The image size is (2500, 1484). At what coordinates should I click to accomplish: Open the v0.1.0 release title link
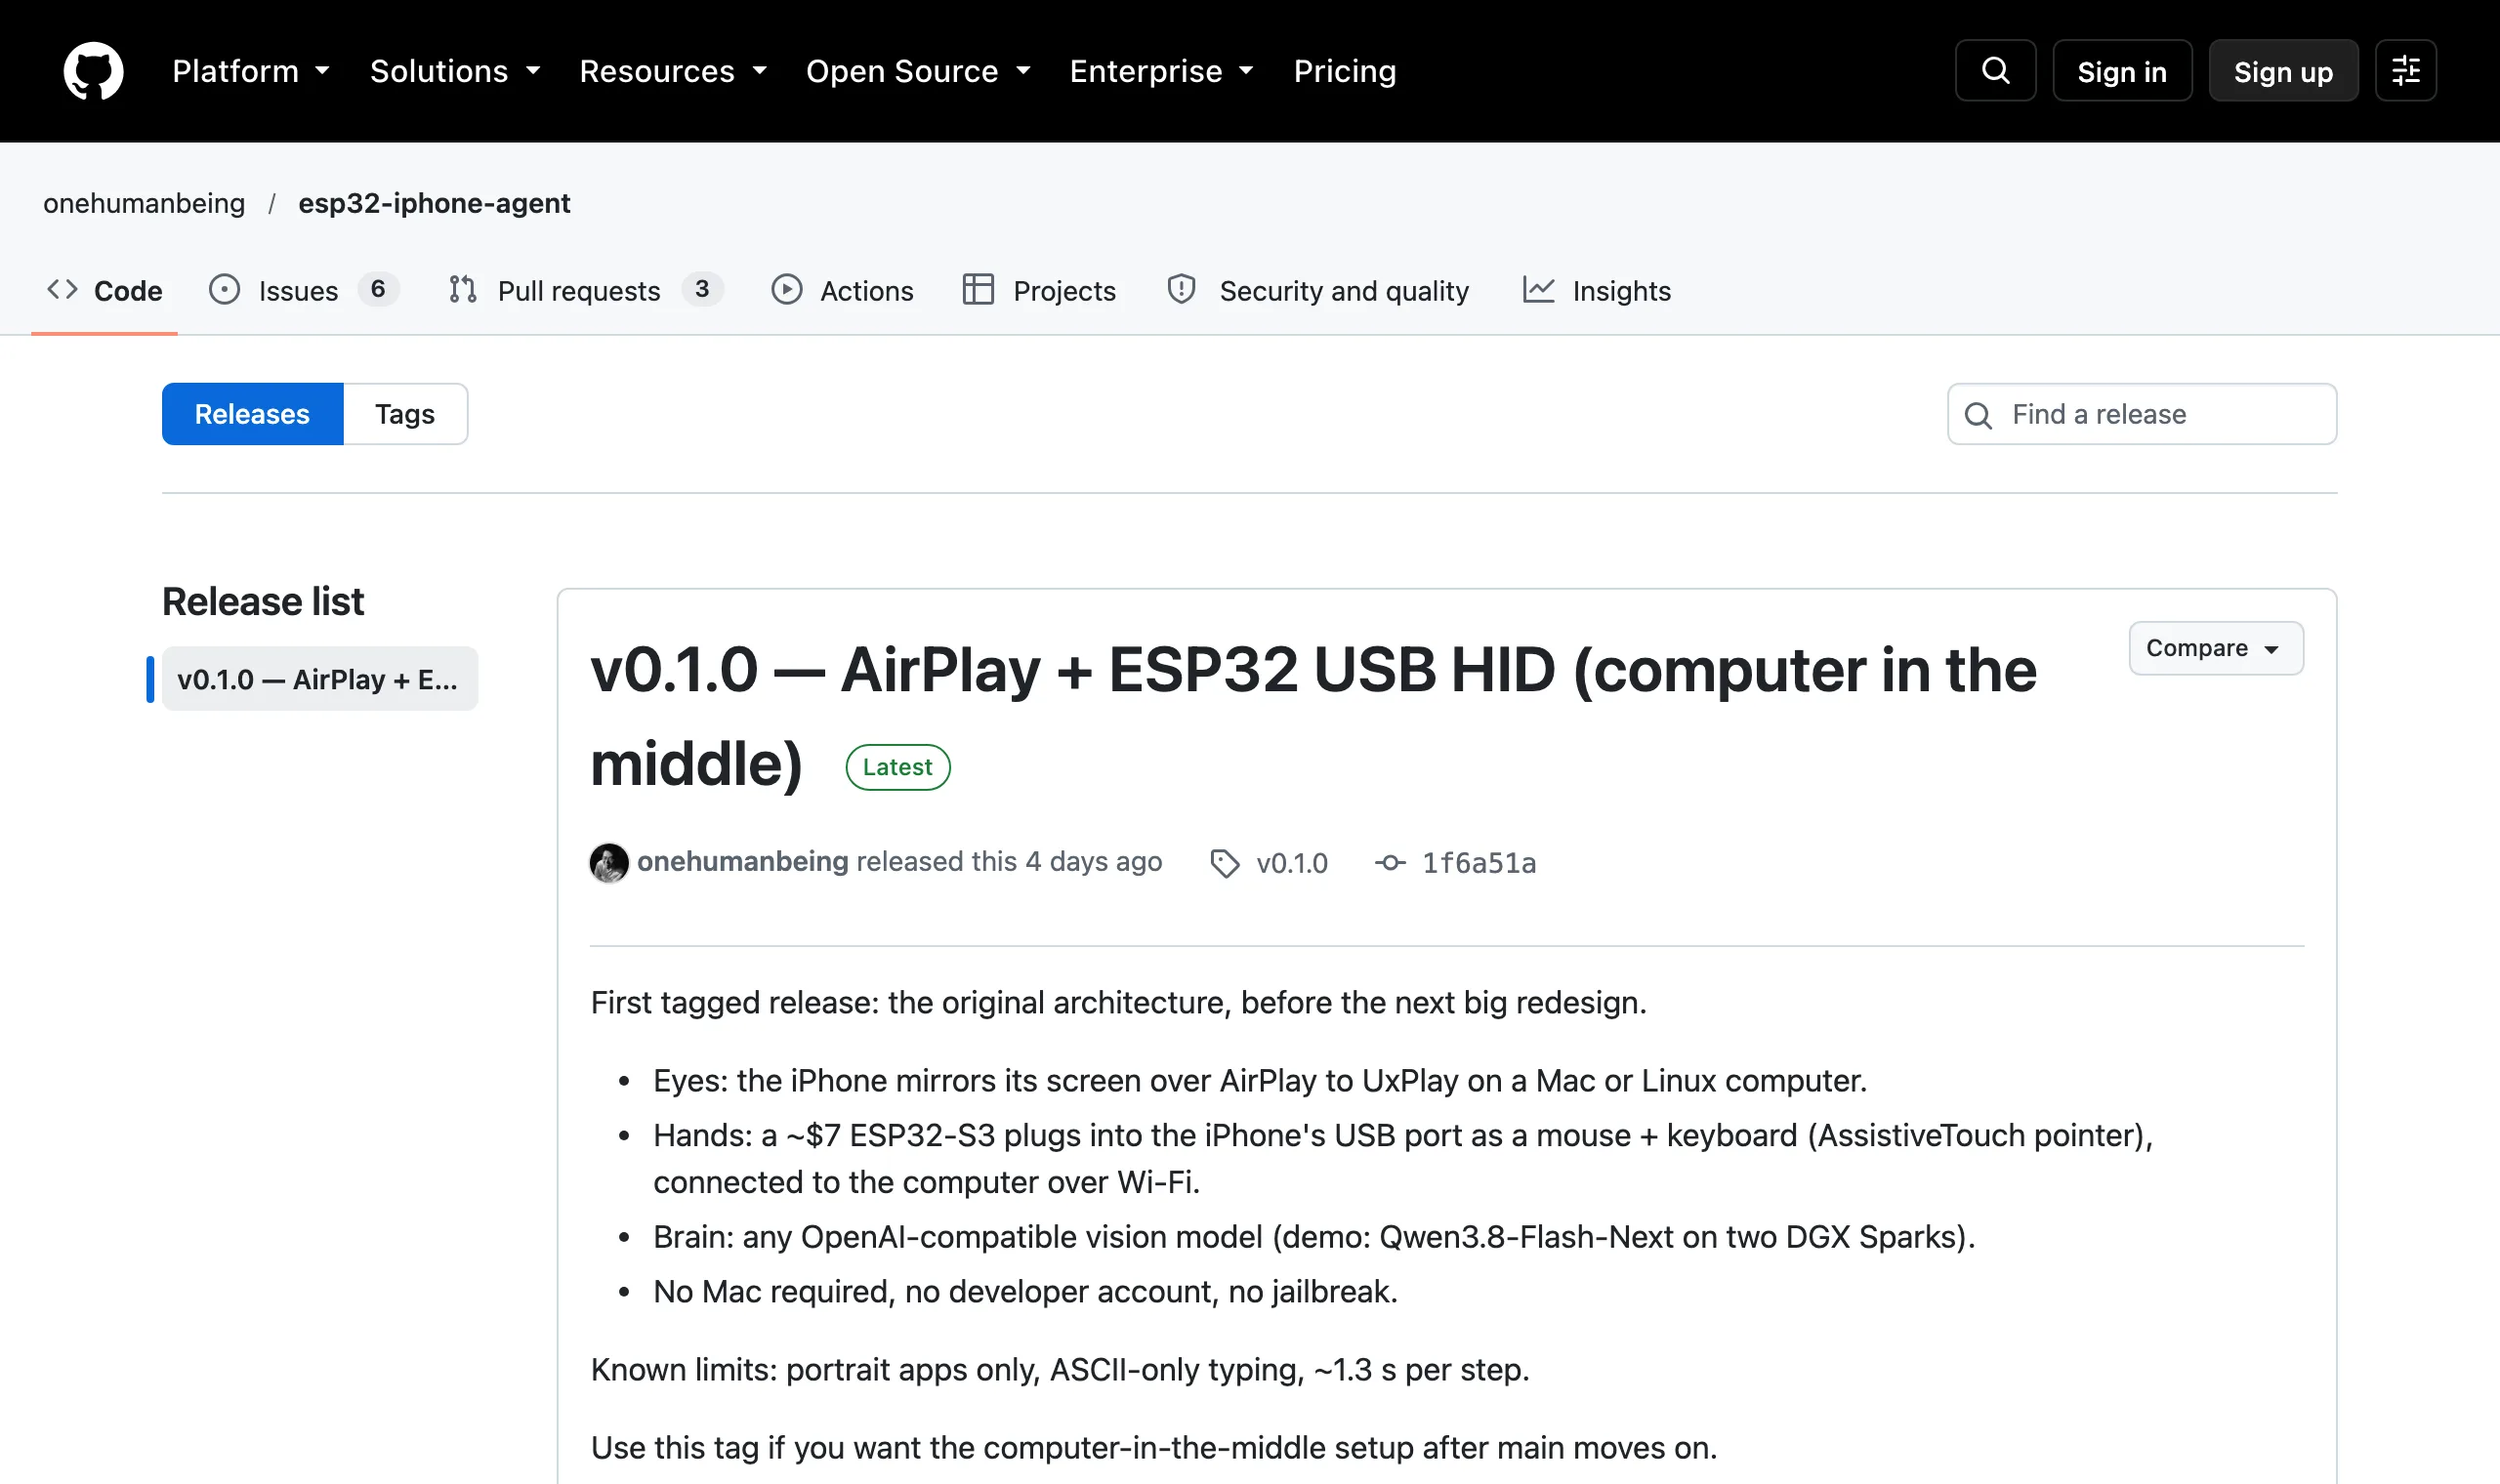tap(1313, 717)
